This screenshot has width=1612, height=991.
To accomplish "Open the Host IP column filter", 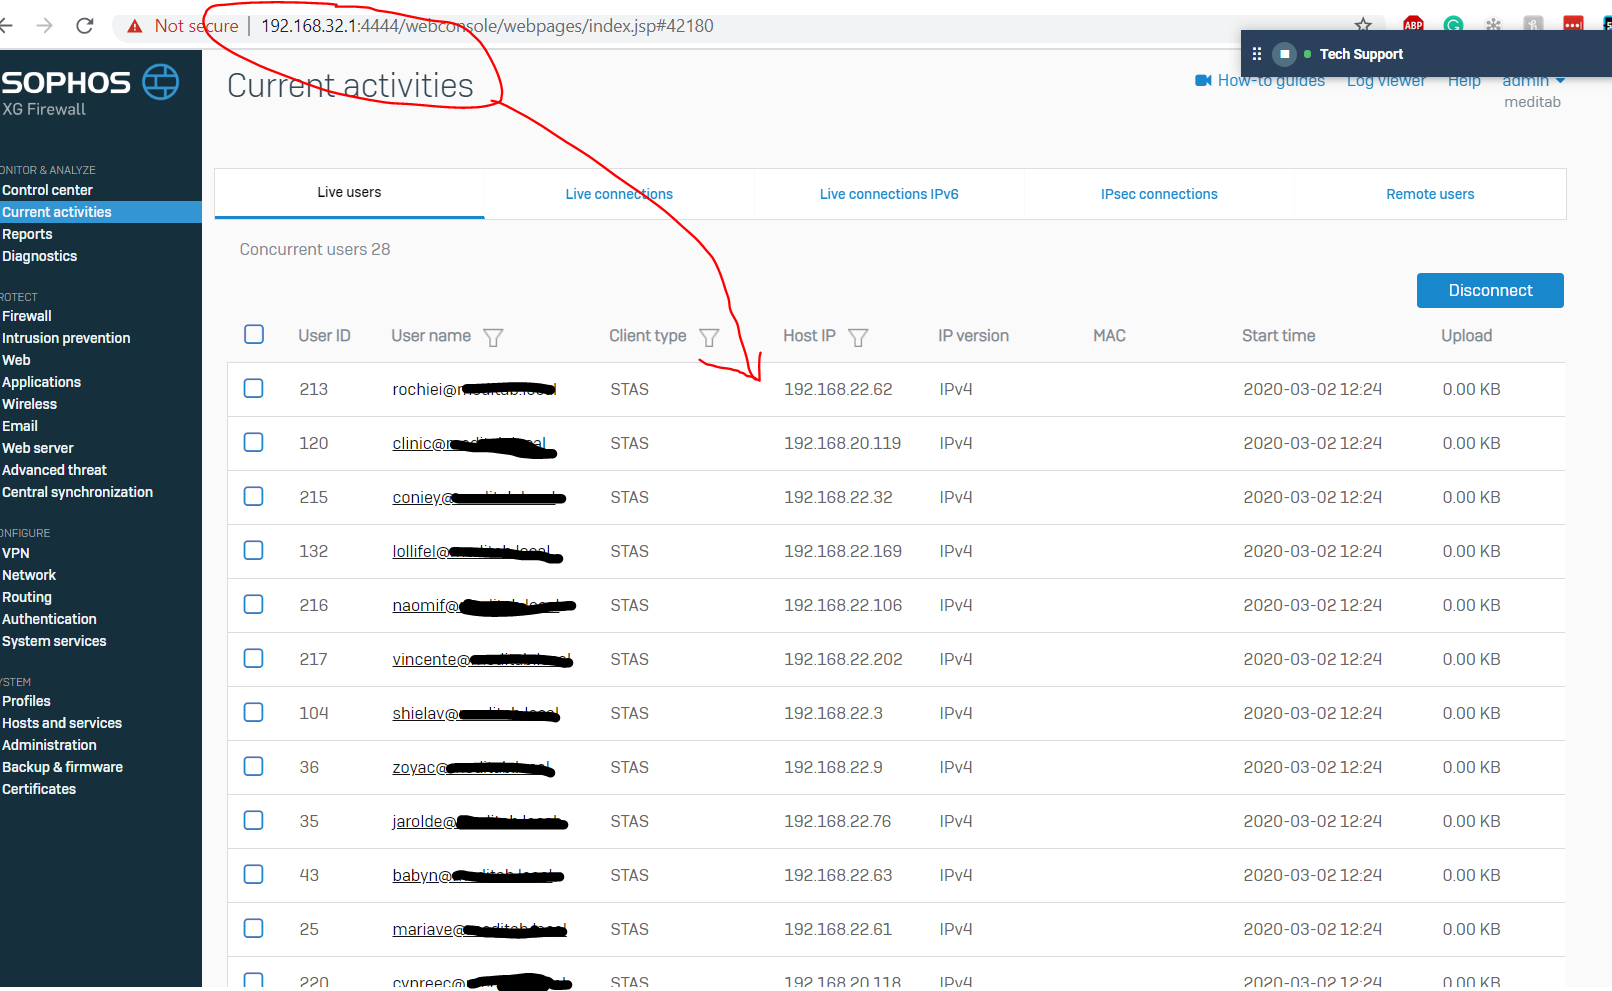I will (x=858, y=337).
